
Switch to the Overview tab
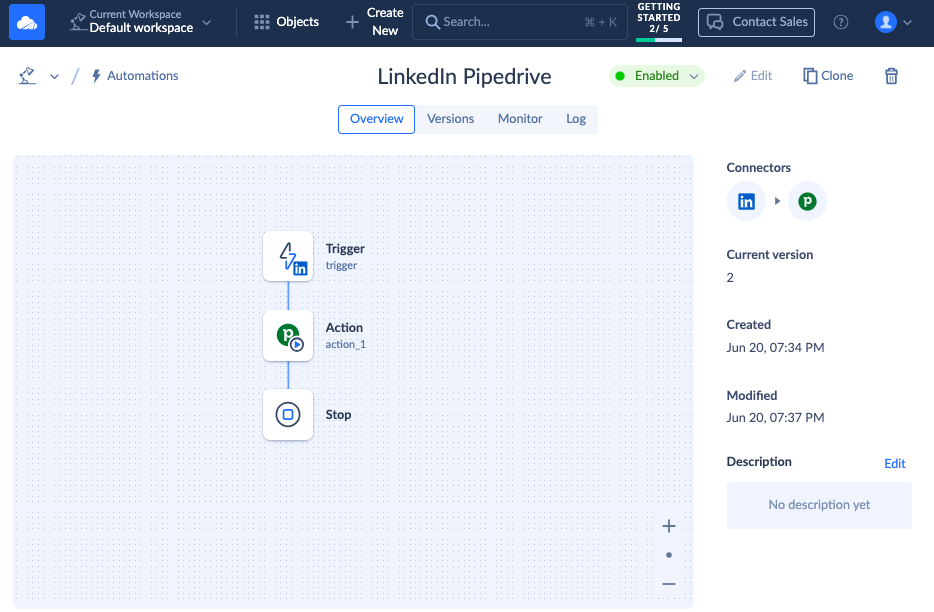click(376, 119)
